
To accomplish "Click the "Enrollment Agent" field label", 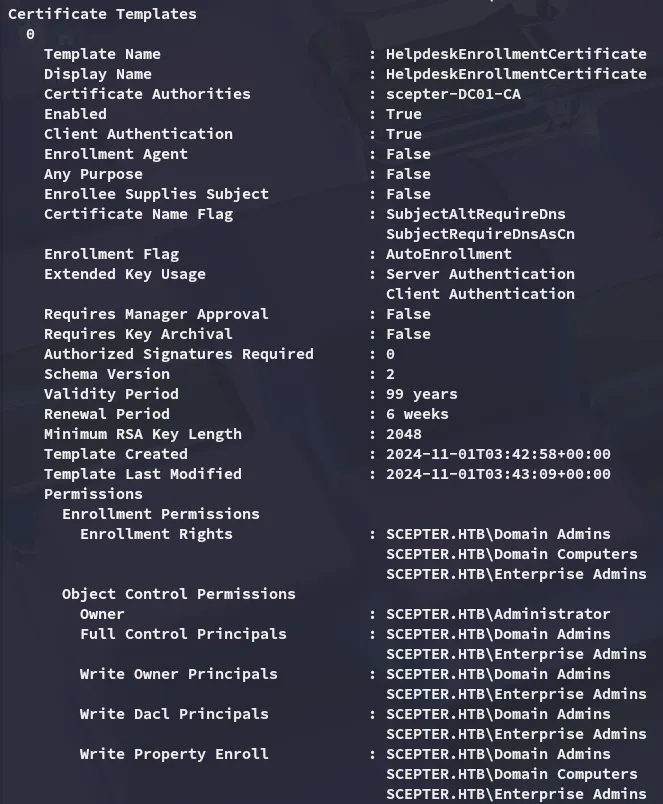I will pos(115,154).
